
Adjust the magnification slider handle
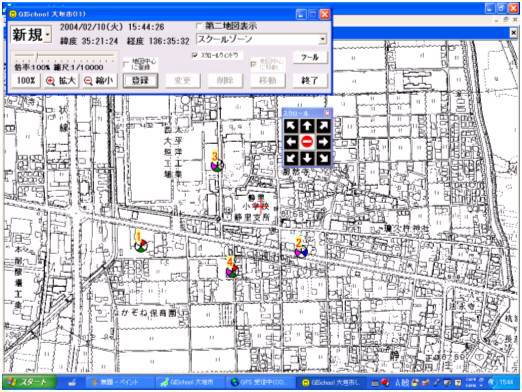38,56
